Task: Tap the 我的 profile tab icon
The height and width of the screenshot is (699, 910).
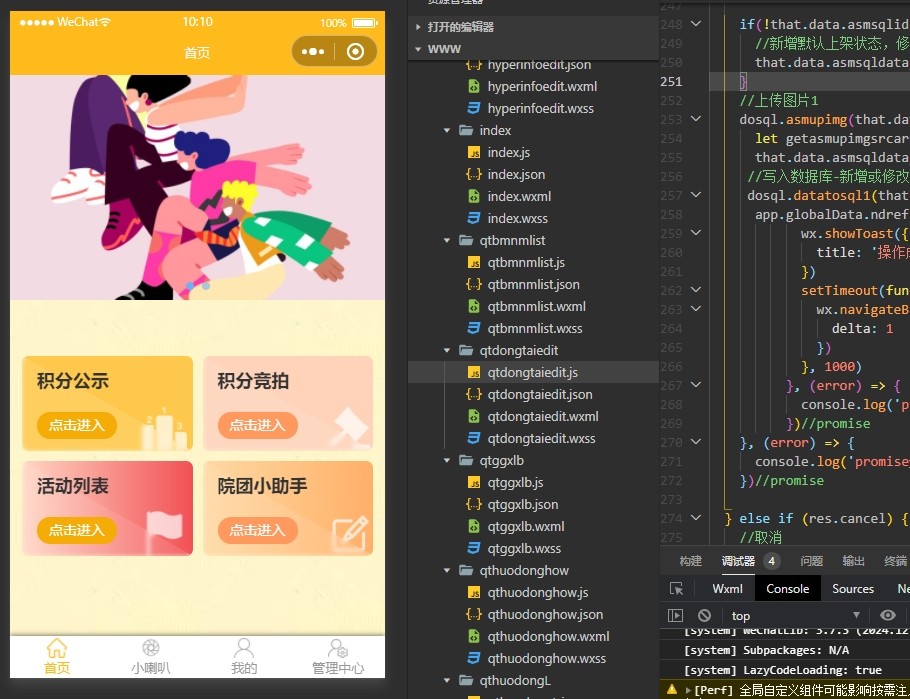Action: click(244, 648)
